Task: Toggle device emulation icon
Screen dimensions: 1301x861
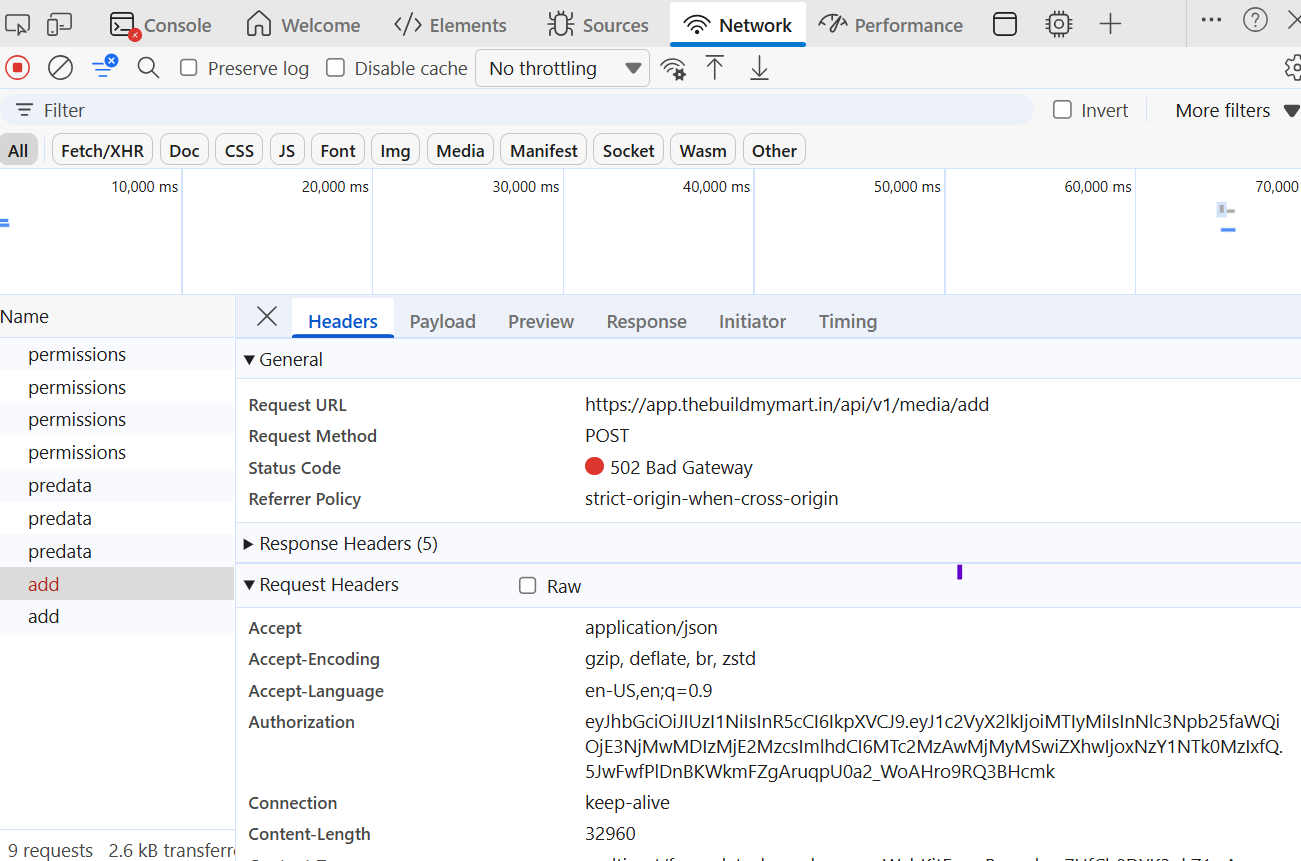Action: pos(60,25)
